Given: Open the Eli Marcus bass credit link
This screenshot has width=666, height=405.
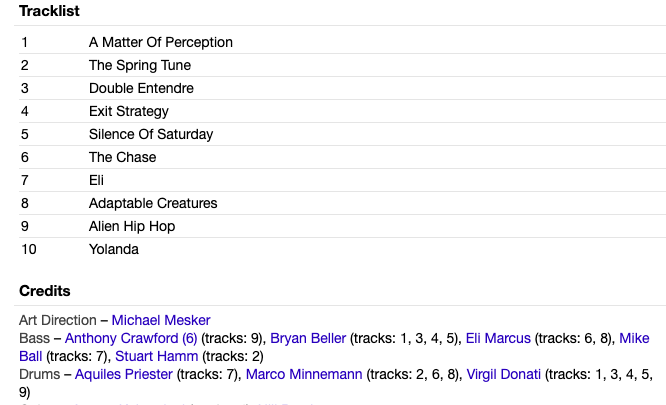Looking at the screenshot, I should [x=498, y=338].
